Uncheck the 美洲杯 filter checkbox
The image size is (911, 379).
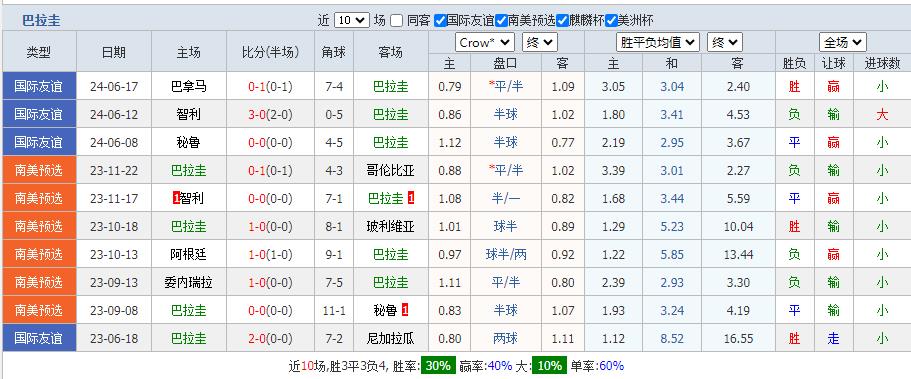[611, 20]
